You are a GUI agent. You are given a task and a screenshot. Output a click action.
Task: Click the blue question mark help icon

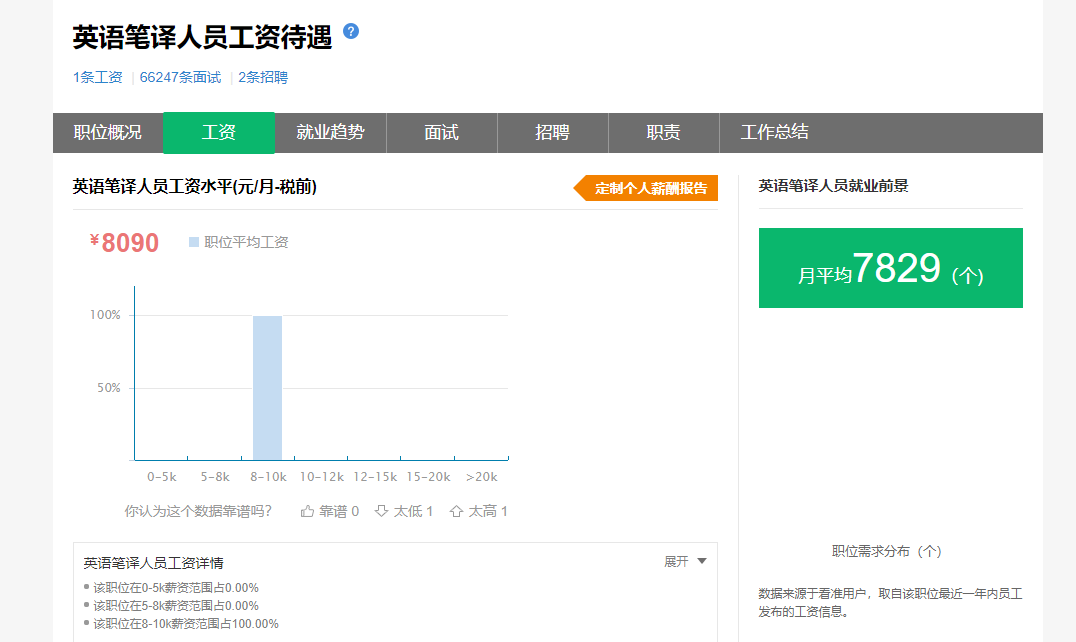(351, 31)
